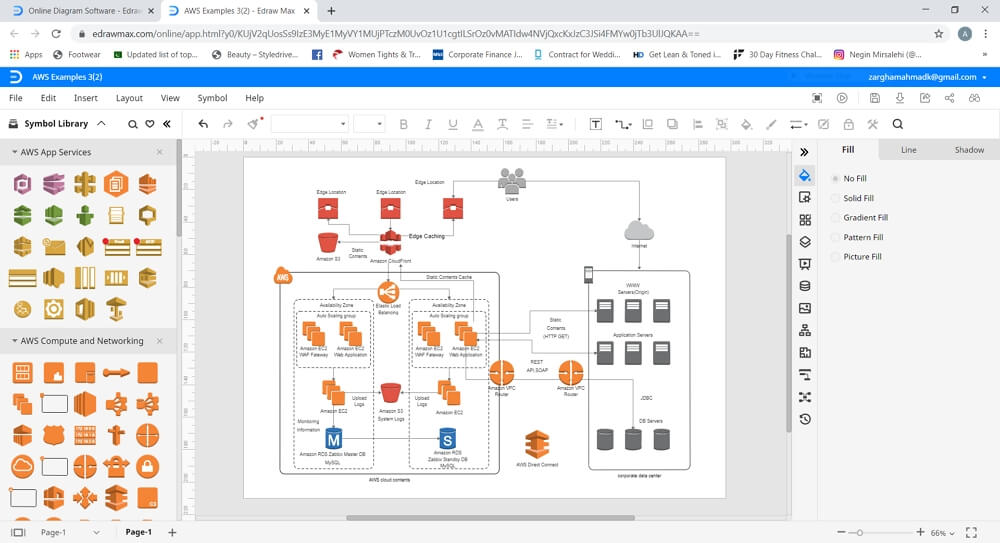Click the Save icon in top bar
This screenshot has width=1000, height=543.
pos(874,98)
